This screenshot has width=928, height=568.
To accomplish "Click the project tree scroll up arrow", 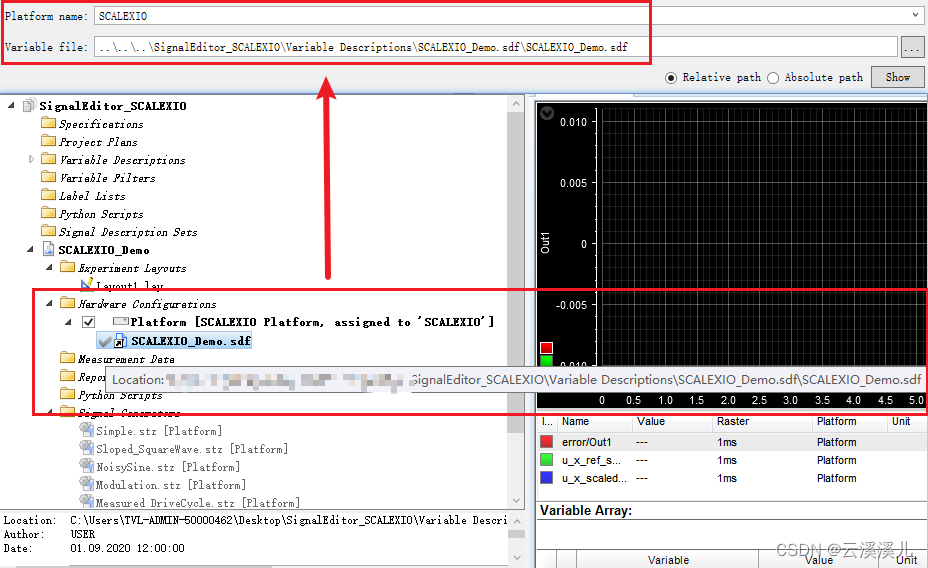I will (x=516, y=104).
